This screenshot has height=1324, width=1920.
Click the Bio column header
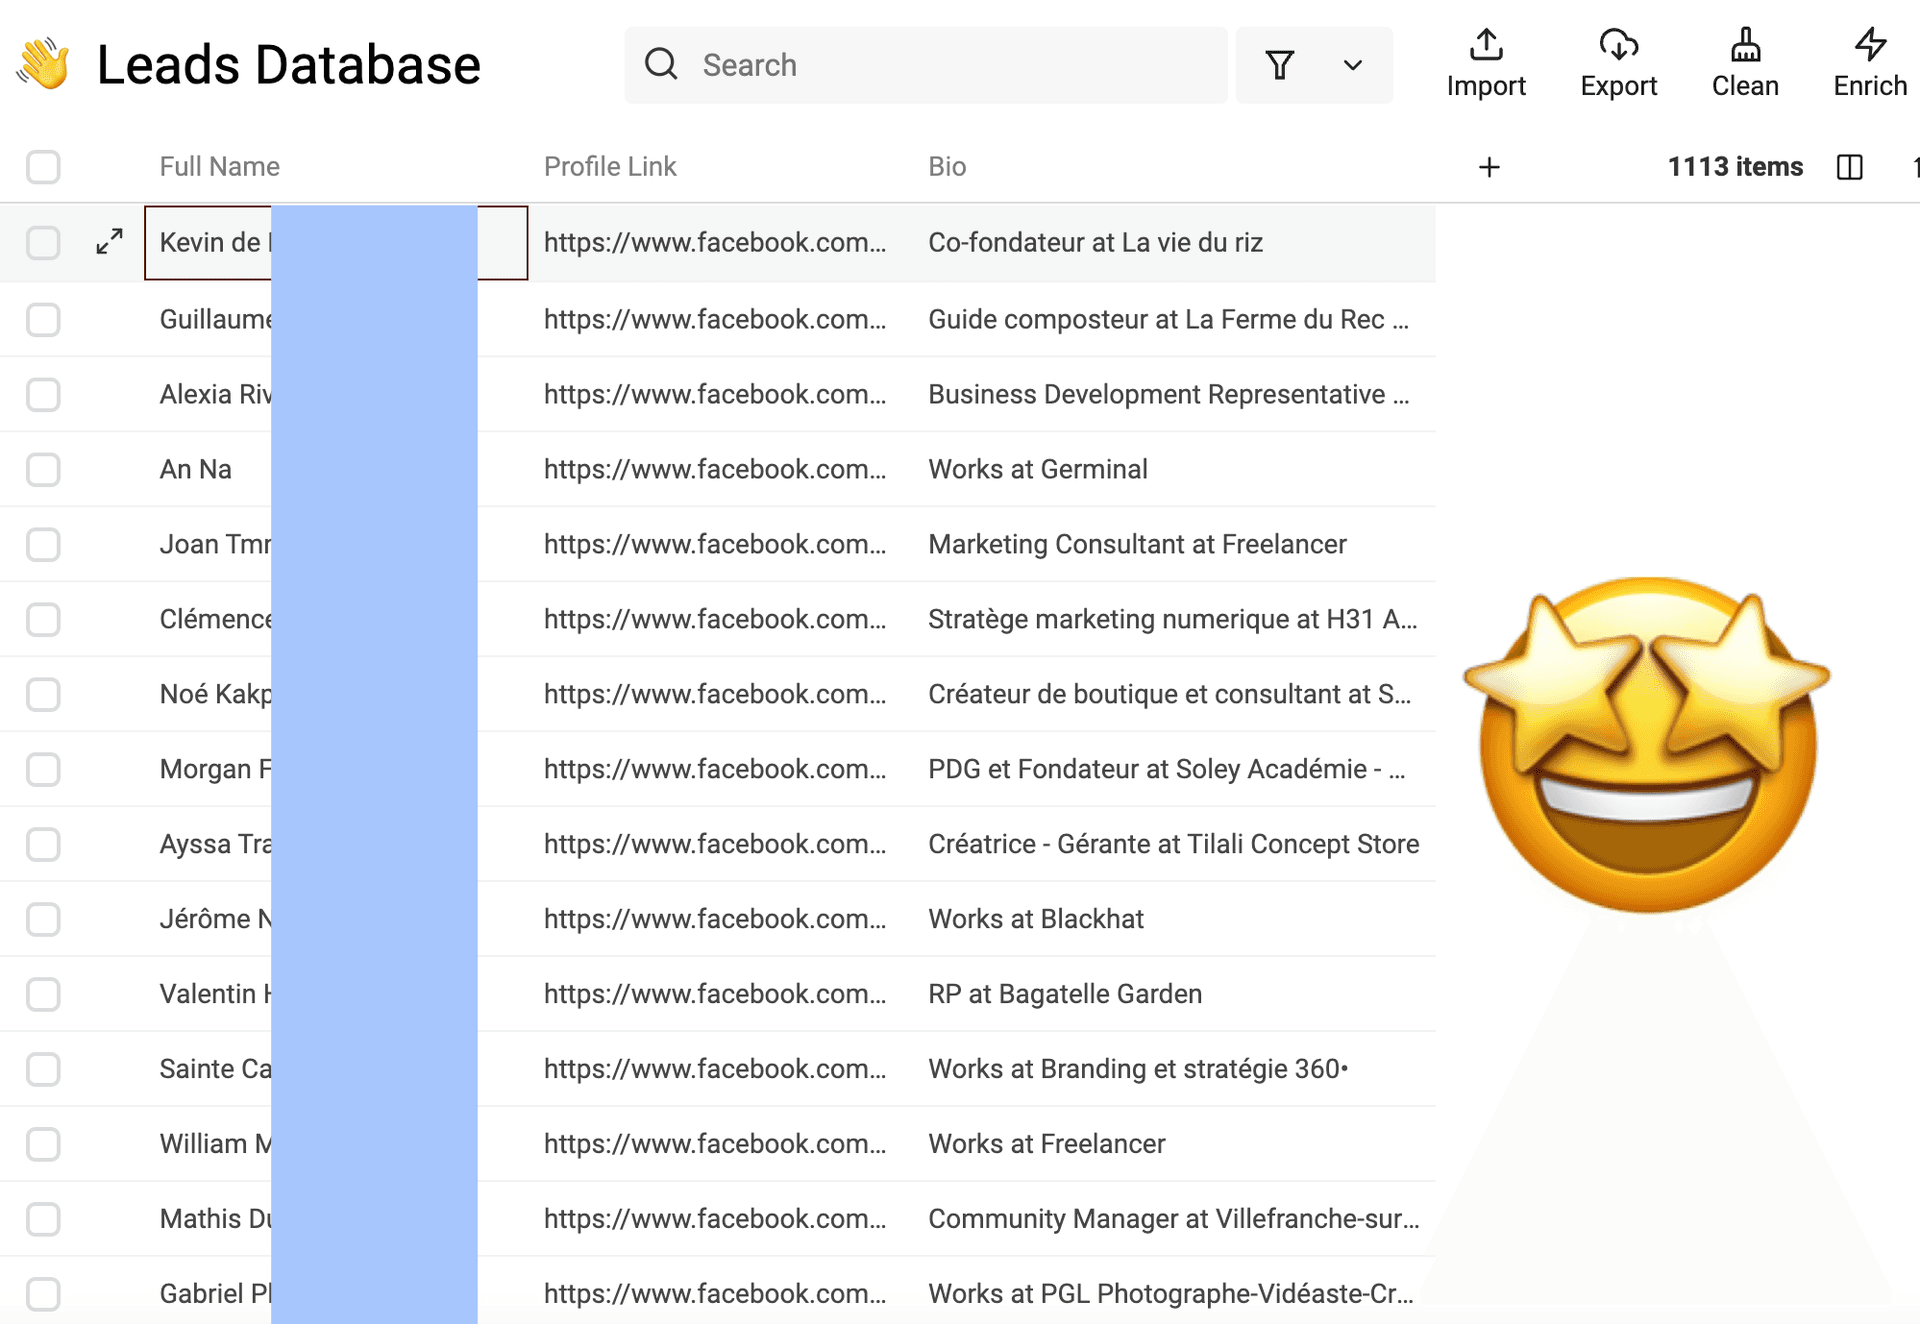coord(946,167)
